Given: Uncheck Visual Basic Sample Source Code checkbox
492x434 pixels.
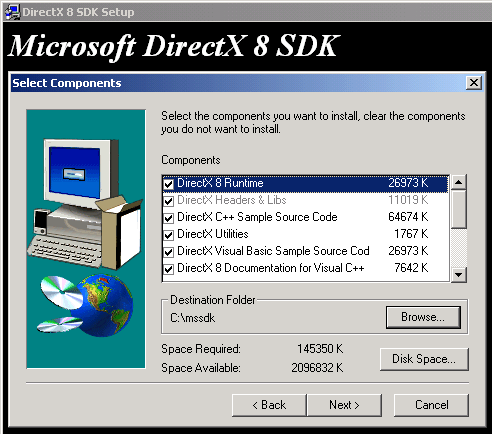Looking at the screenshot, I should click(x=169, y=252).
